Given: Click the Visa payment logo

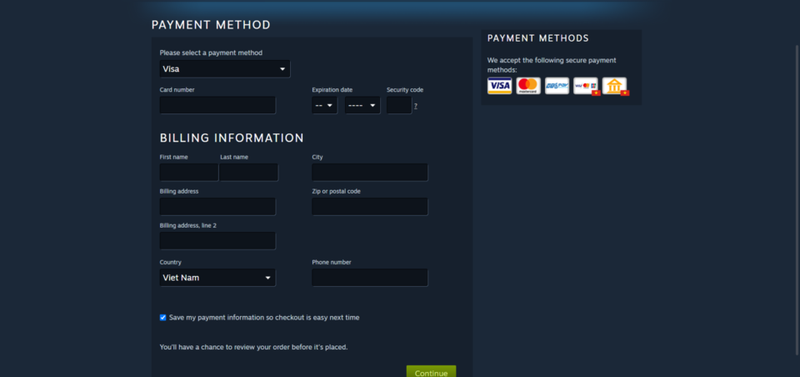Looking at the screenshot, I should (x=499, y=86).
